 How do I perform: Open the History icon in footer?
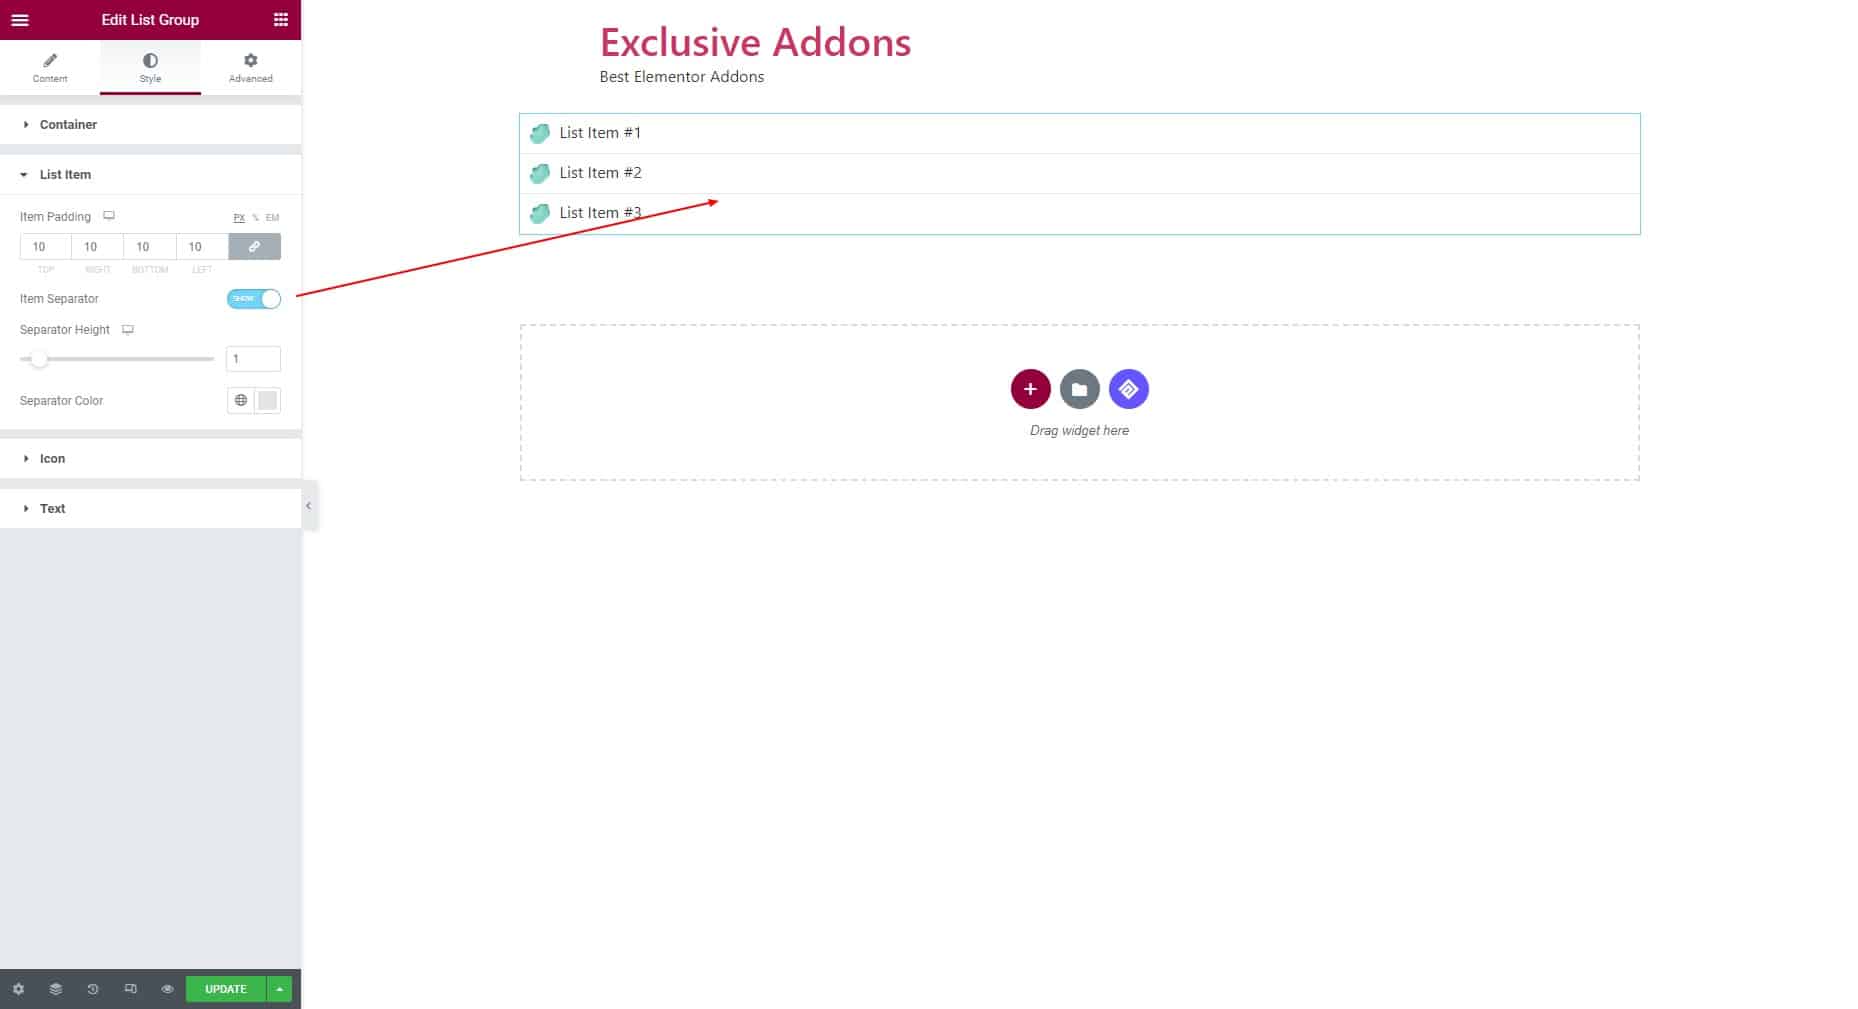tap(93, 989)
